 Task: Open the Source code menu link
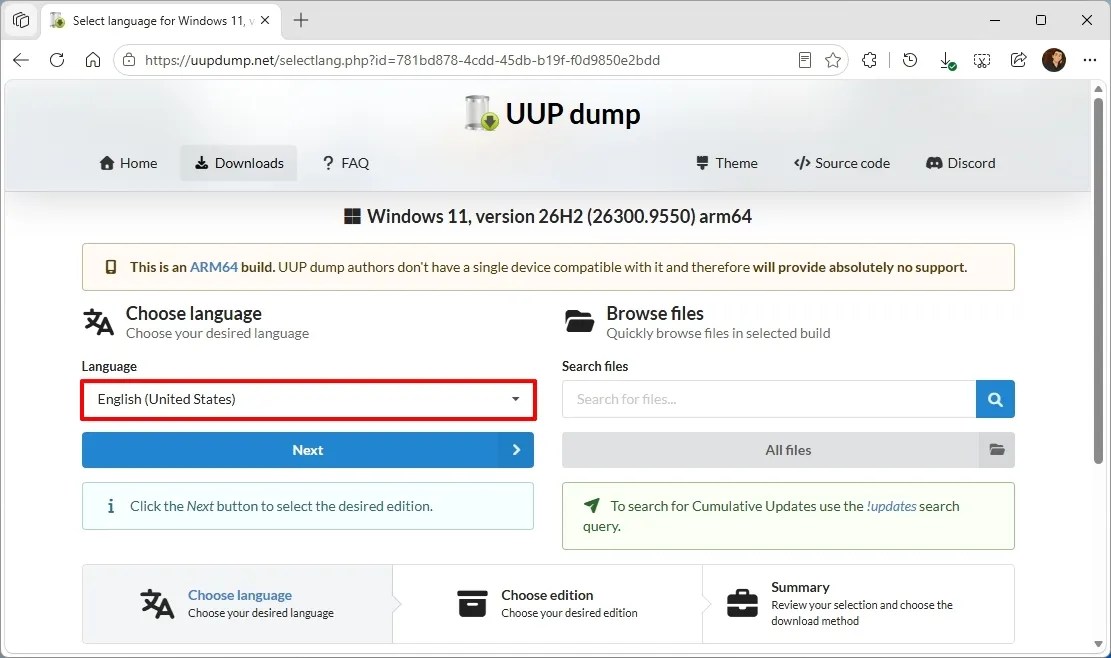pyautogui.click(x=842, y=163)
